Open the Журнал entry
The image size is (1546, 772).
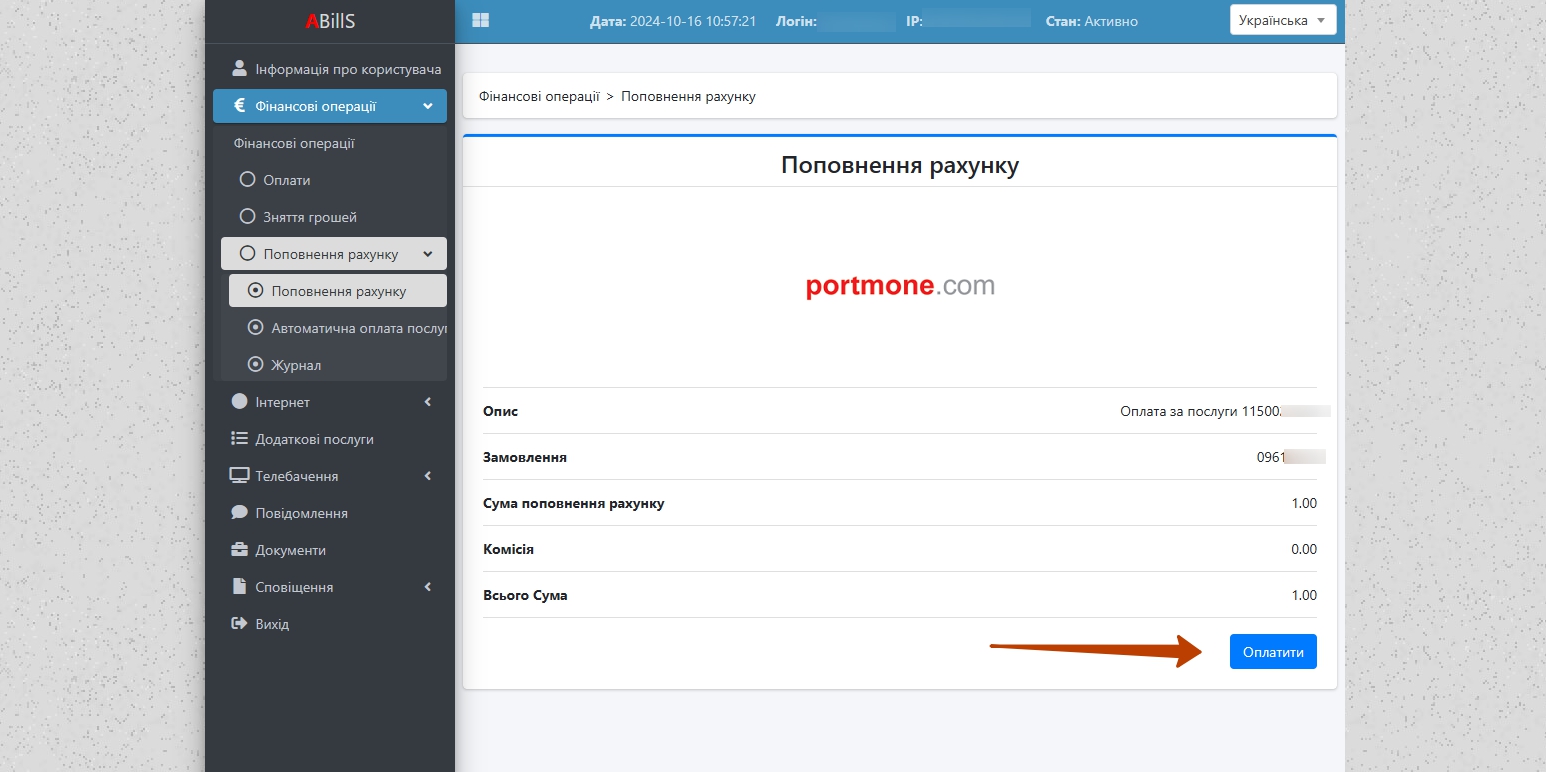338,365
